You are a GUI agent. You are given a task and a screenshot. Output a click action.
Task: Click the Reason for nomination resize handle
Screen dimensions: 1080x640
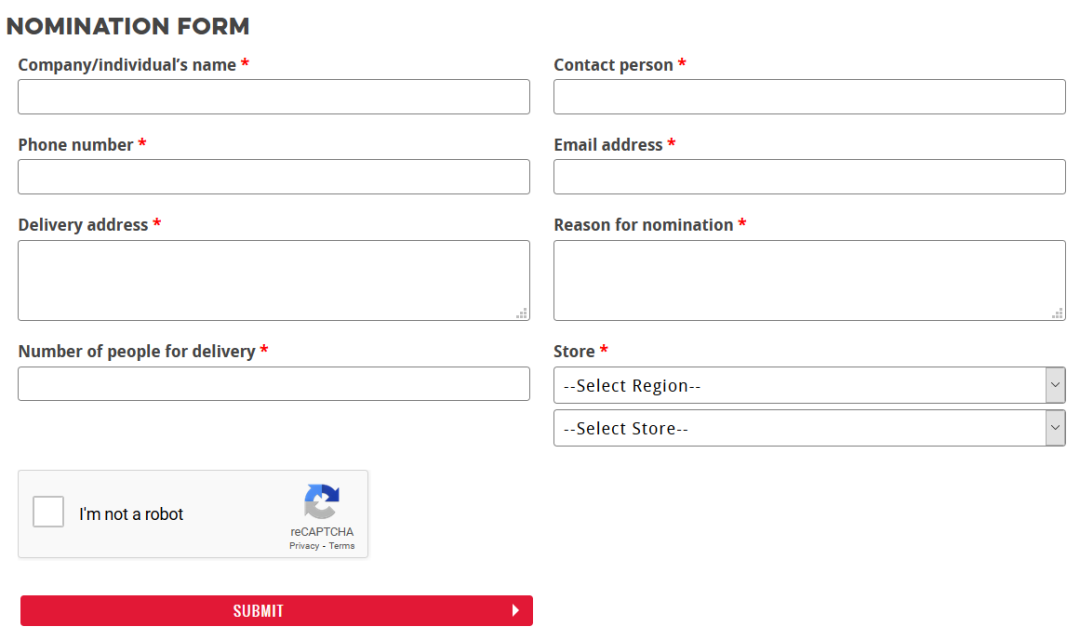[1058, 313]
